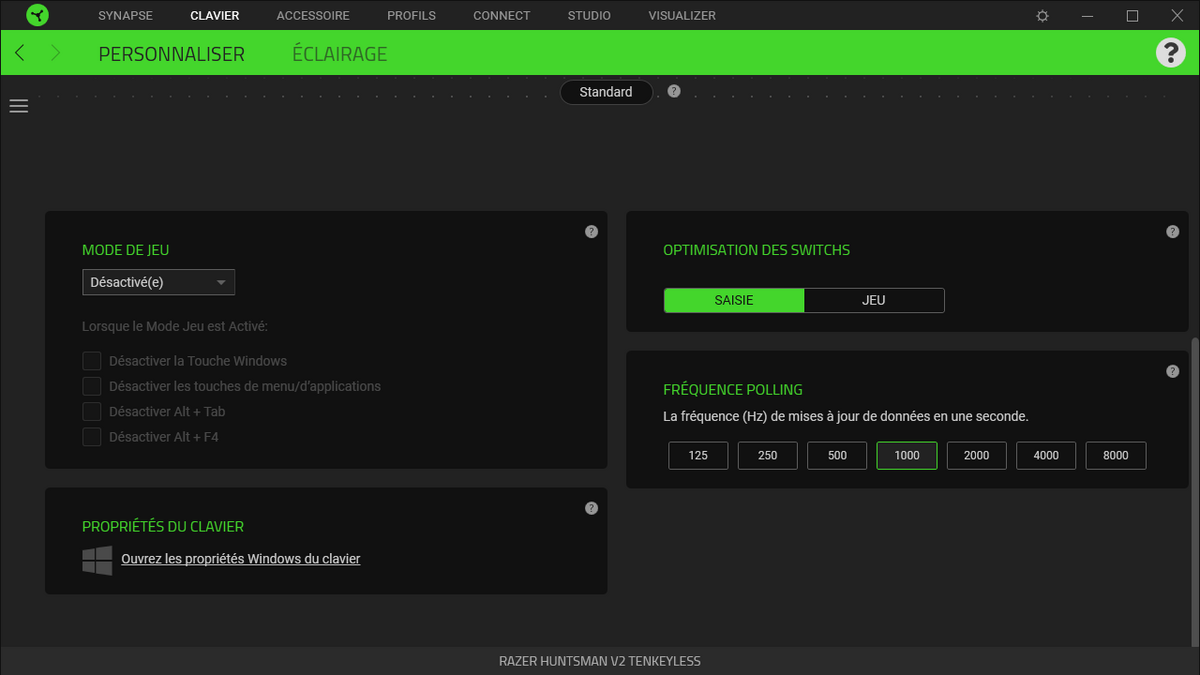Open the SYNAPSE tab
This screenshot has height=675, width=1200.
(x=127, y=16)
